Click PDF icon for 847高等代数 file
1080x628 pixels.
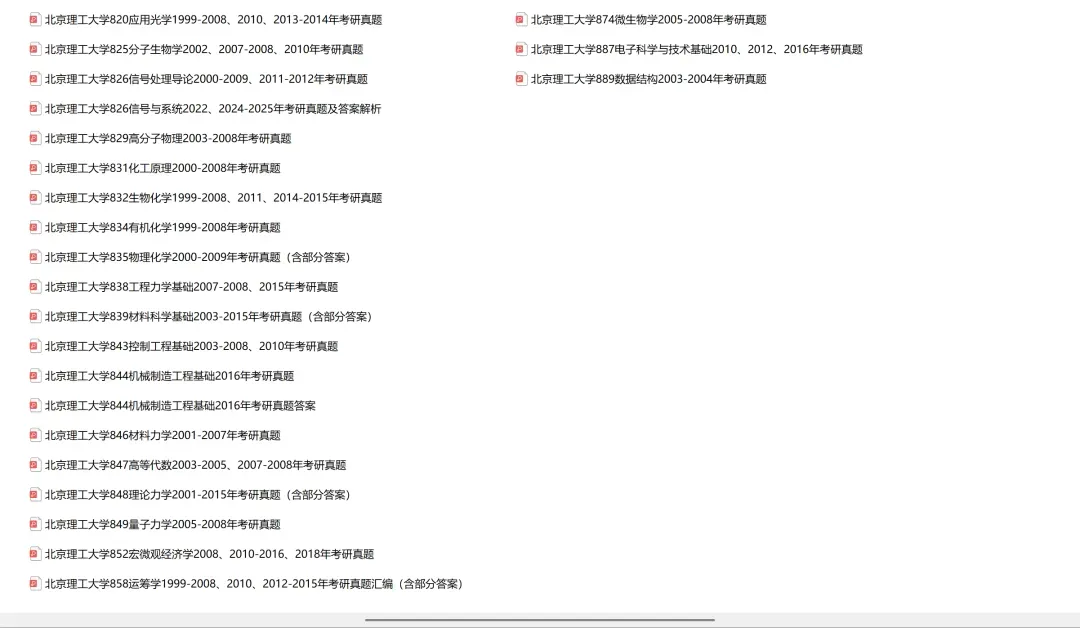click(34, 464)
